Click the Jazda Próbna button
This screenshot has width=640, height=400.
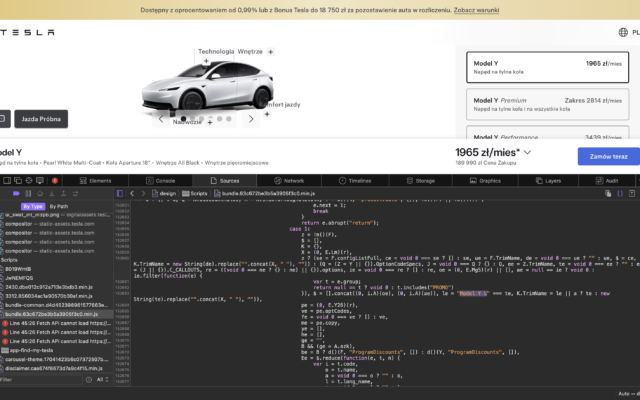click(x=41, y=119)
